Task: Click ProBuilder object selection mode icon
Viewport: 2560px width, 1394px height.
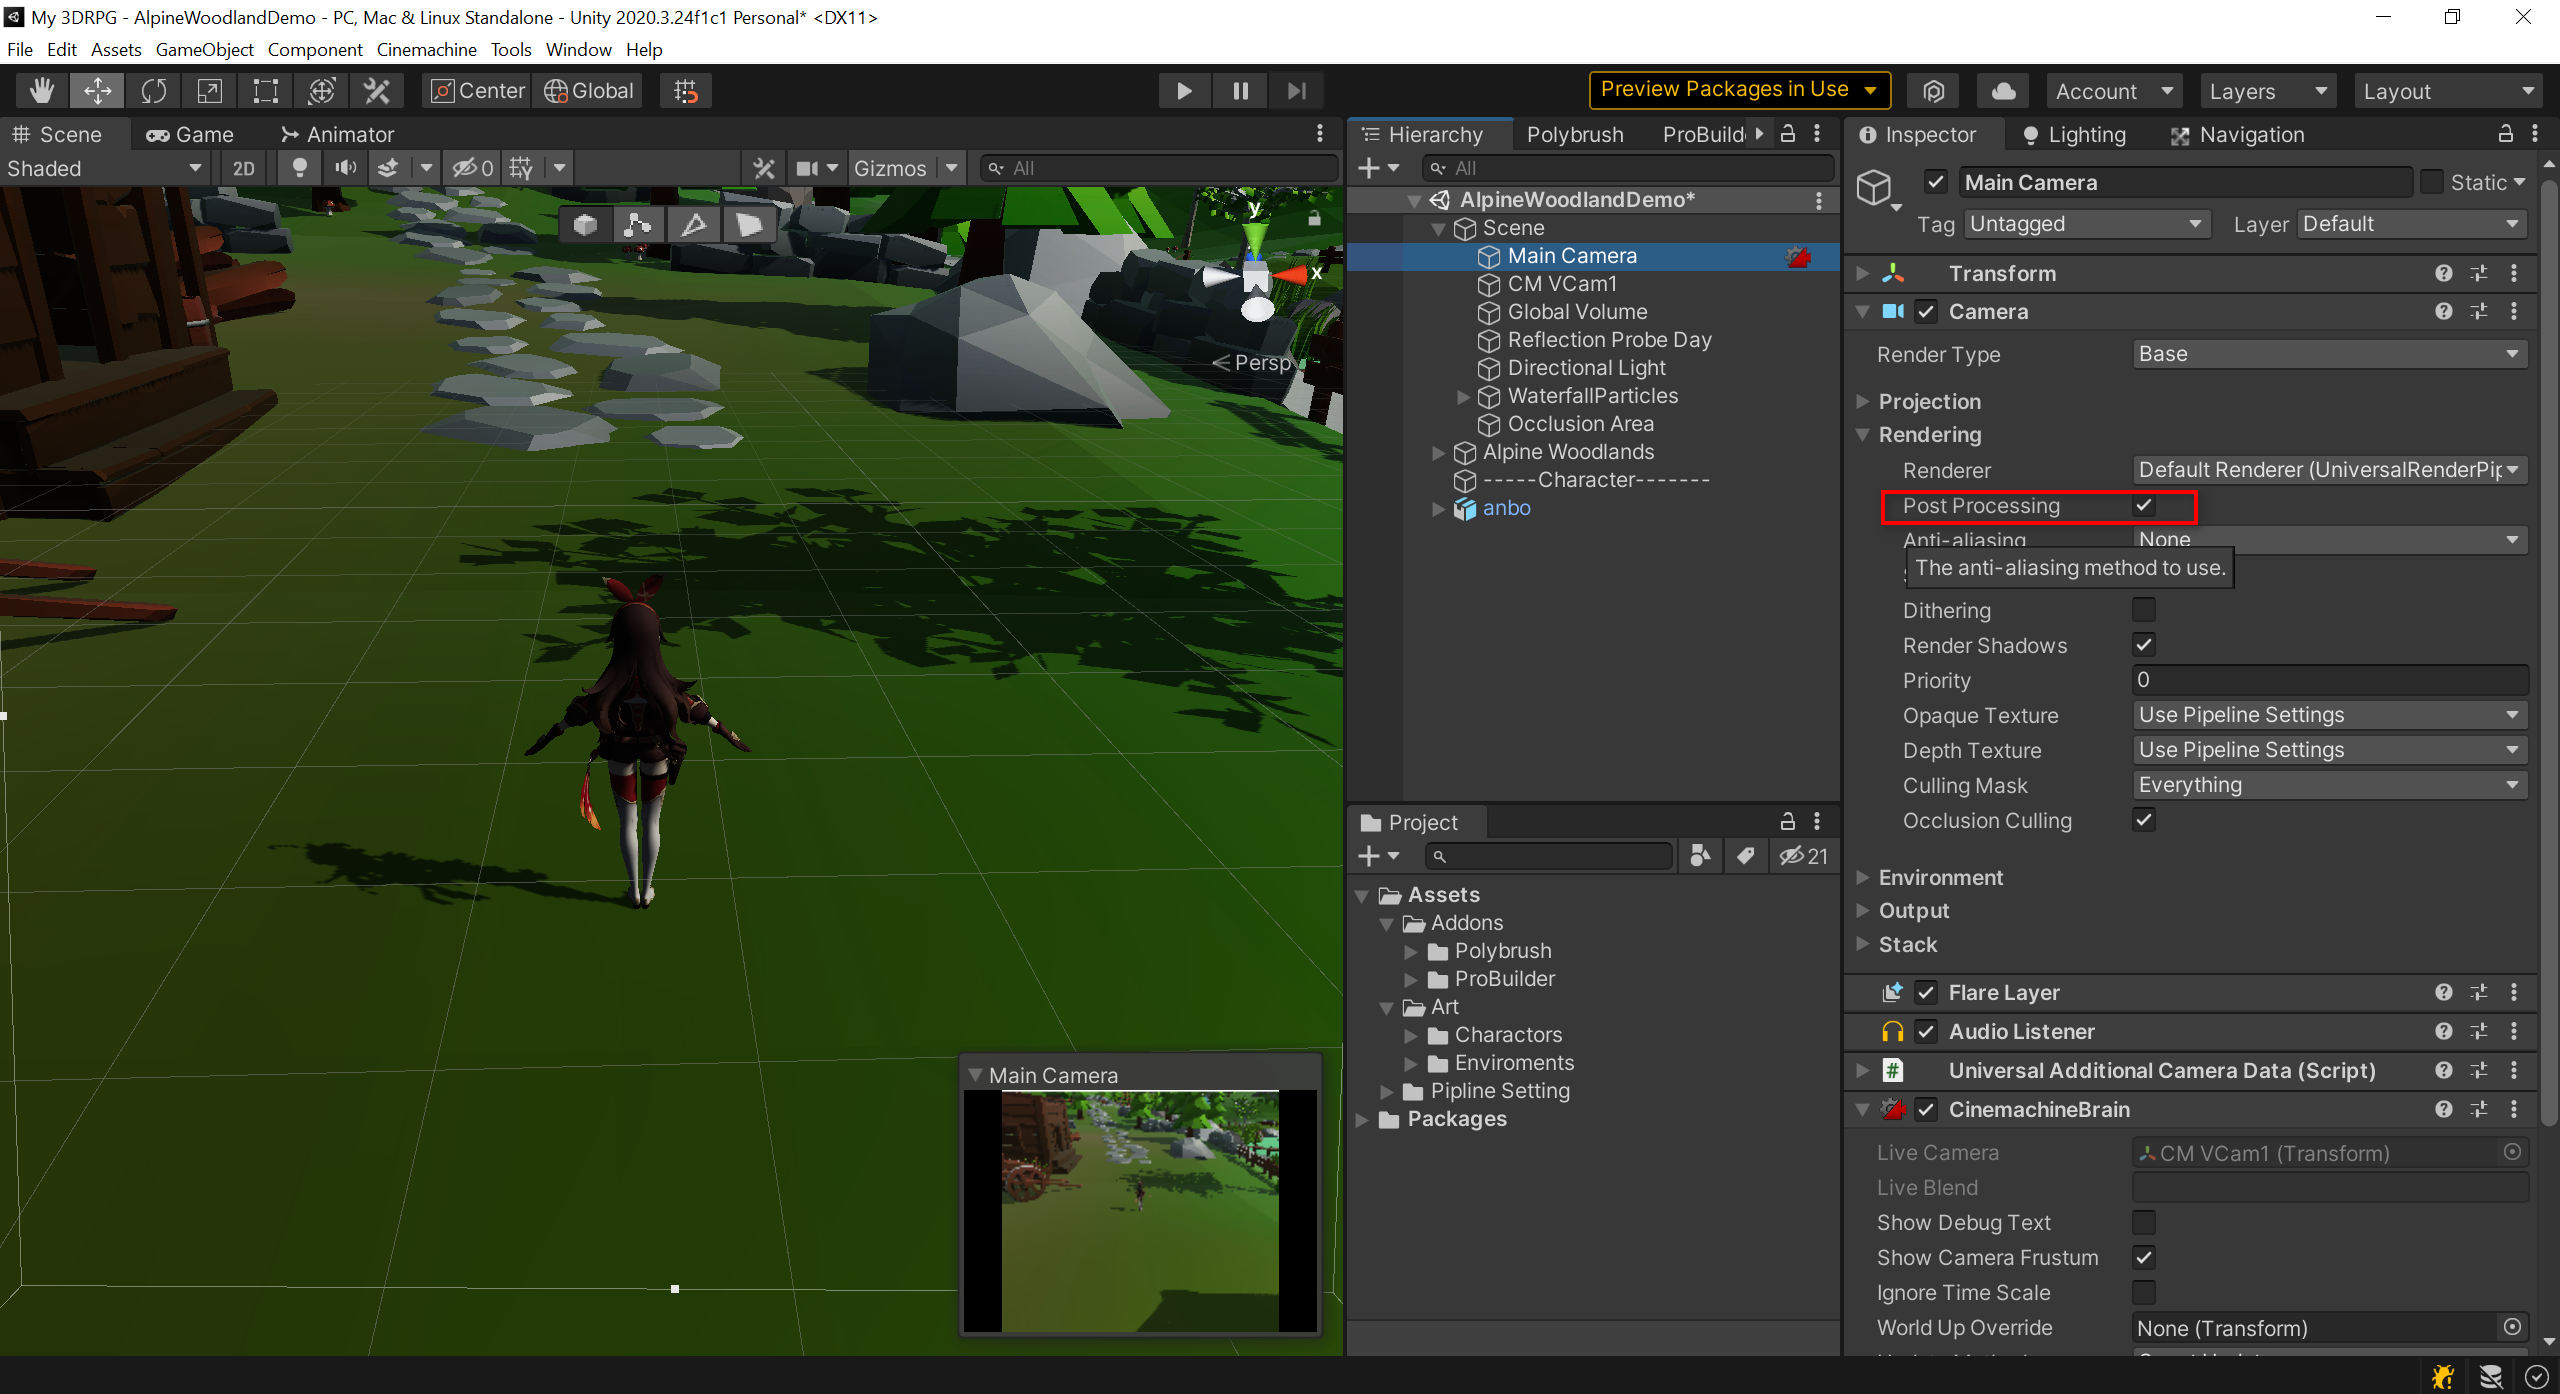Action: tap(586, 225)
